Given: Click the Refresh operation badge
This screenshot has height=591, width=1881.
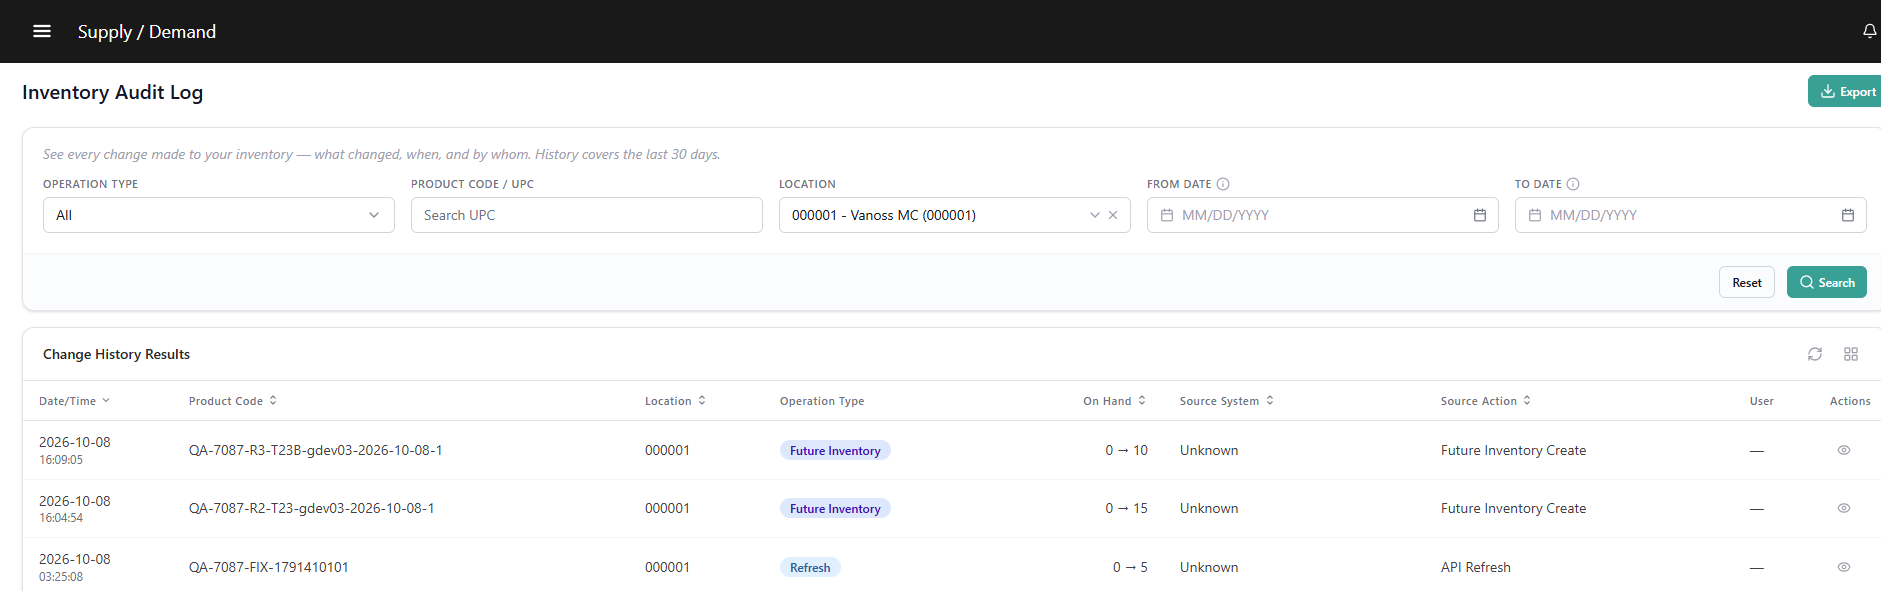Looking at the screenshot, I should point(810,567).
